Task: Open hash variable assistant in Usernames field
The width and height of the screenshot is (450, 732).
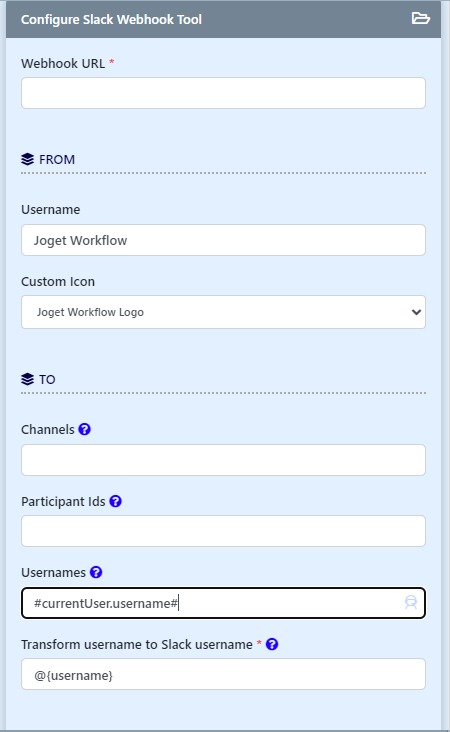Action: [411, 603]
